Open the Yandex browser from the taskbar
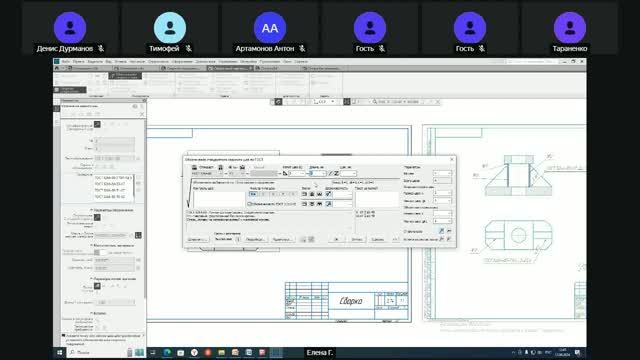The image size is (640, 360). 194,352
